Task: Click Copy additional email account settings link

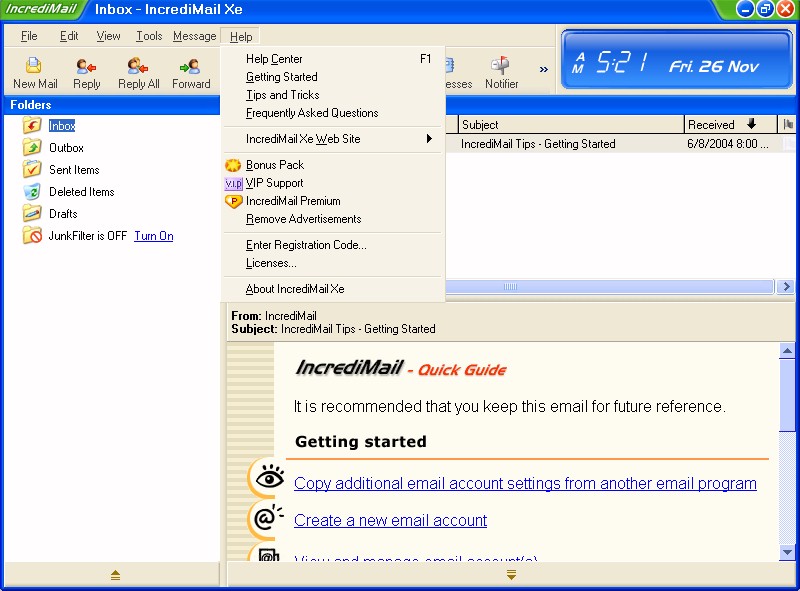Action: 525,484
